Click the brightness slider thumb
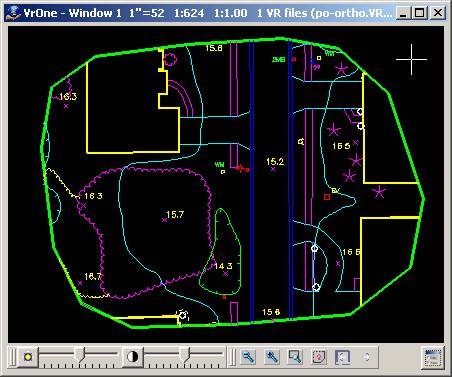 point(80,355)
